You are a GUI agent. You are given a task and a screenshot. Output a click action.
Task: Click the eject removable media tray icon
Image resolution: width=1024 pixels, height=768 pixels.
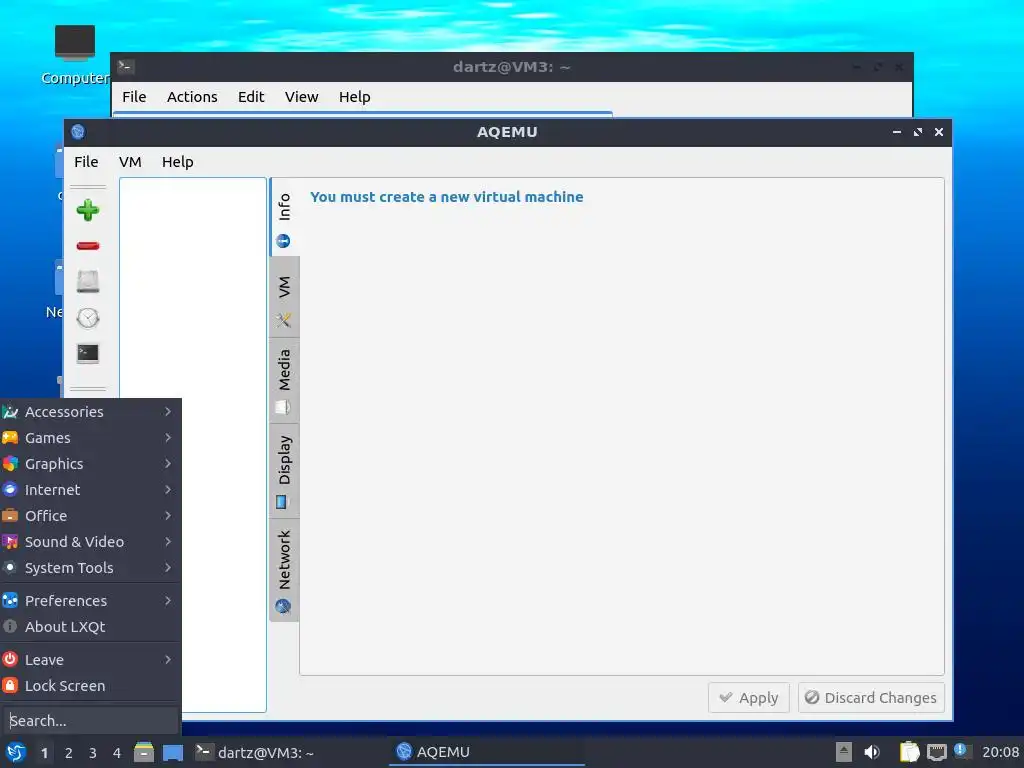click(x=844, y=752)
